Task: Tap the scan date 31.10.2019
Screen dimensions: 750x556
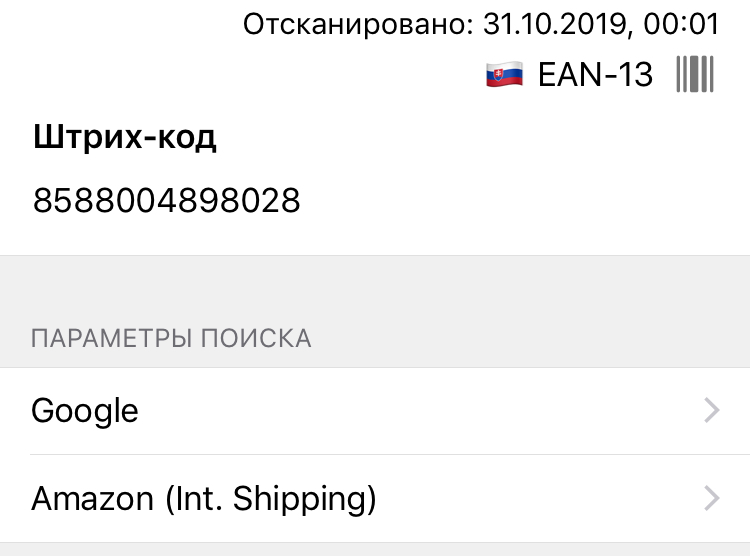Action: pyautogui.click(x=554, y=24)
